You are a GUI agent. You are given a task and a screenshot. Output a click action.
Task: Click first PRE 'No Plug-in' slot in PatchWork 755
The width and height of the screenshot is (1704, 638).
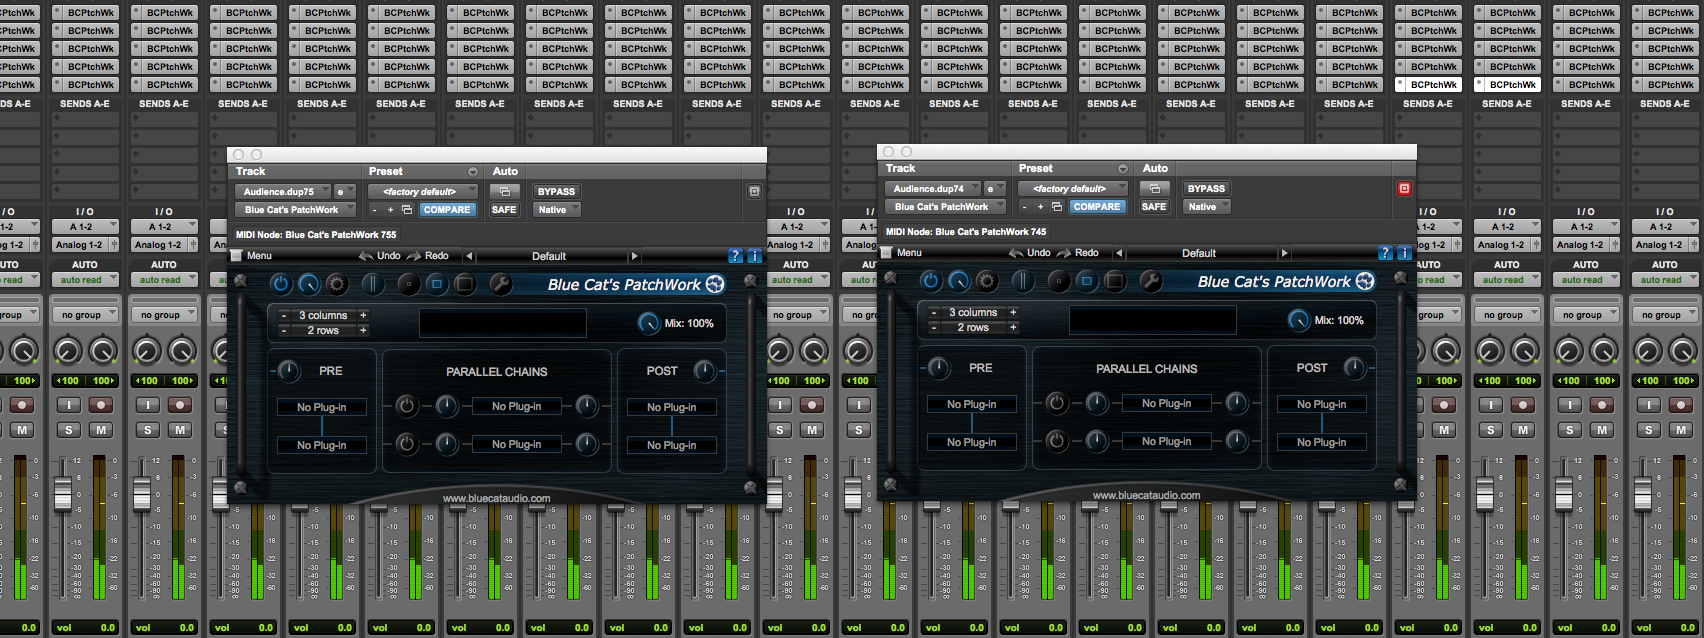tap(321, 407)
